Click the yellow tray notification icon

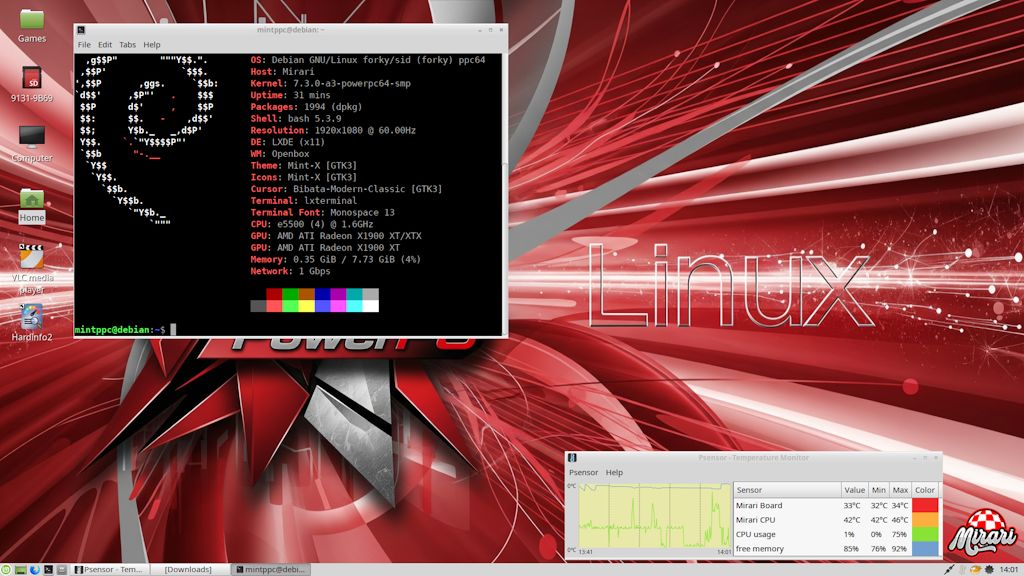pyautogui.click(x=976, y=569)
